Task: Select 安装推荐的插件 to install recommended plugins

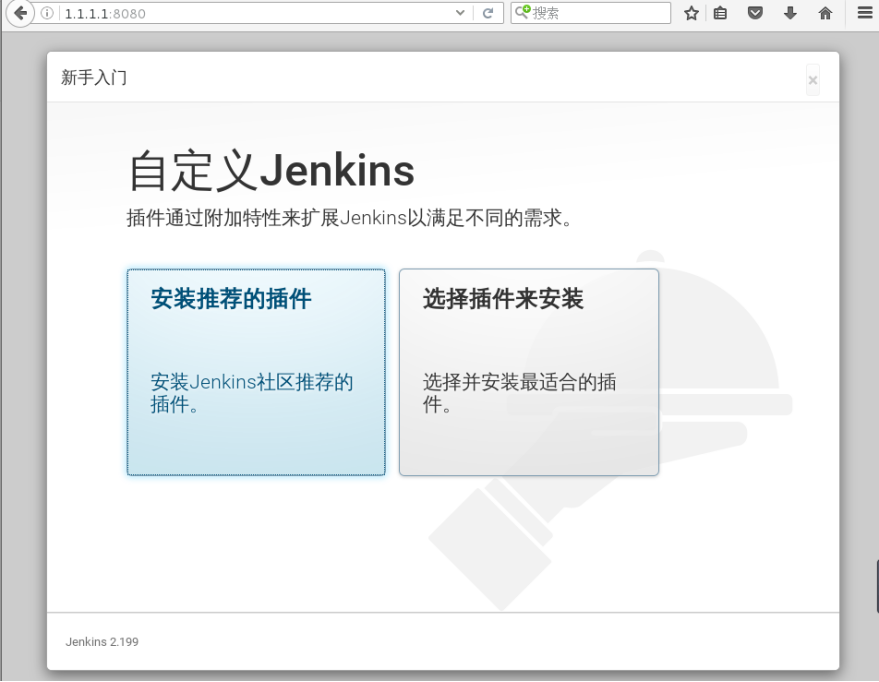Action: point(256,372)
